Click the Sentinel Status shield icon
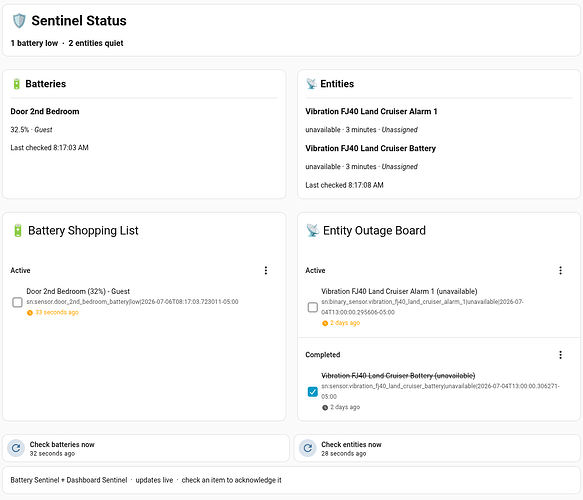583x500 pixels. pos(19,21)
